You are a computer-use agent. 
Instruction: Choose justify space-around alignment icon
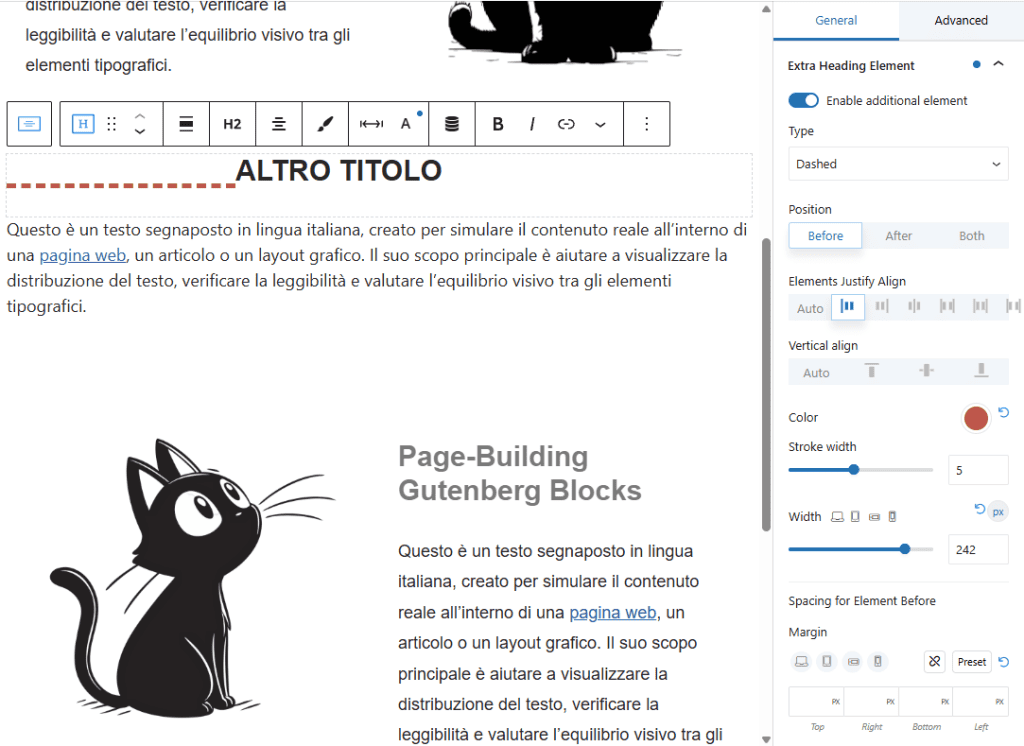tap(980, 306)
